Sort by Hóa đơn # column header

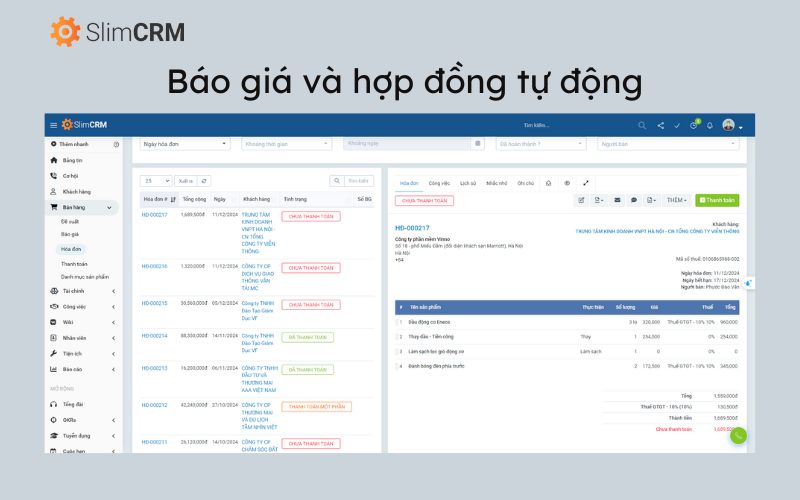(x=159, y=199)
